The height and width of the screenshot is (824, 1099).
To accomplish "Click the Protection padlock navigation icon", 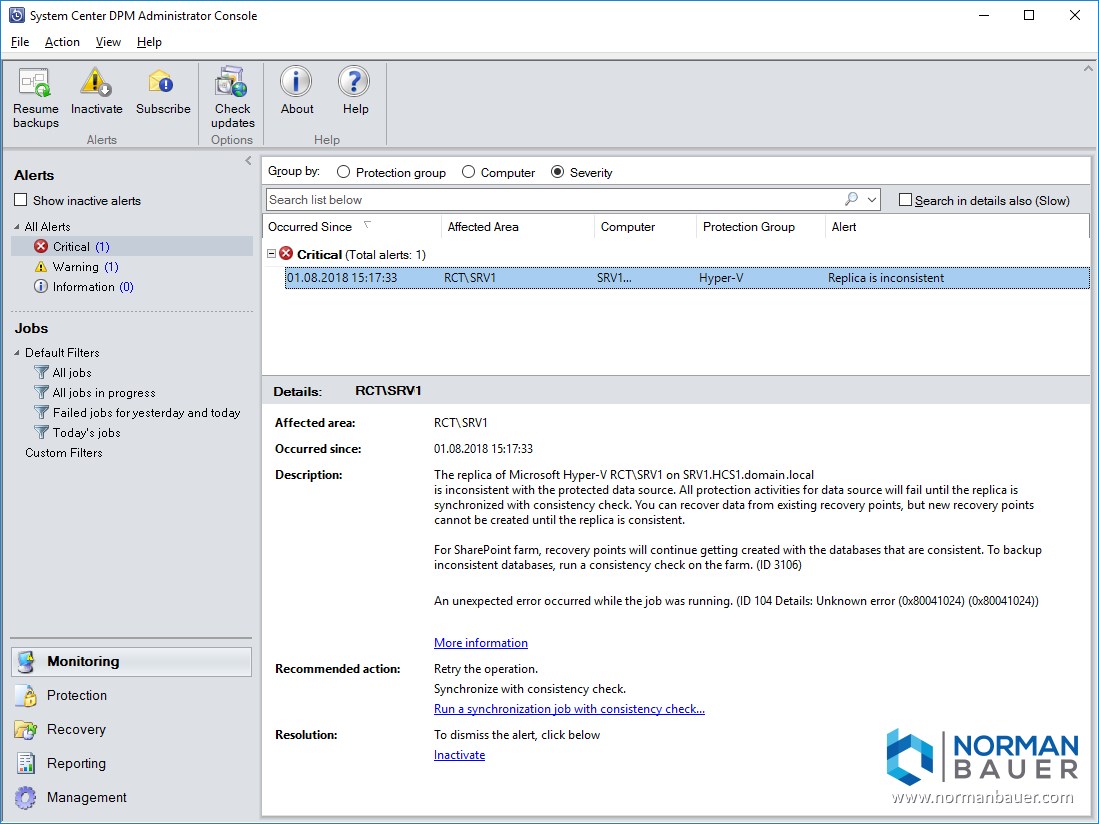I will (26, 695).
